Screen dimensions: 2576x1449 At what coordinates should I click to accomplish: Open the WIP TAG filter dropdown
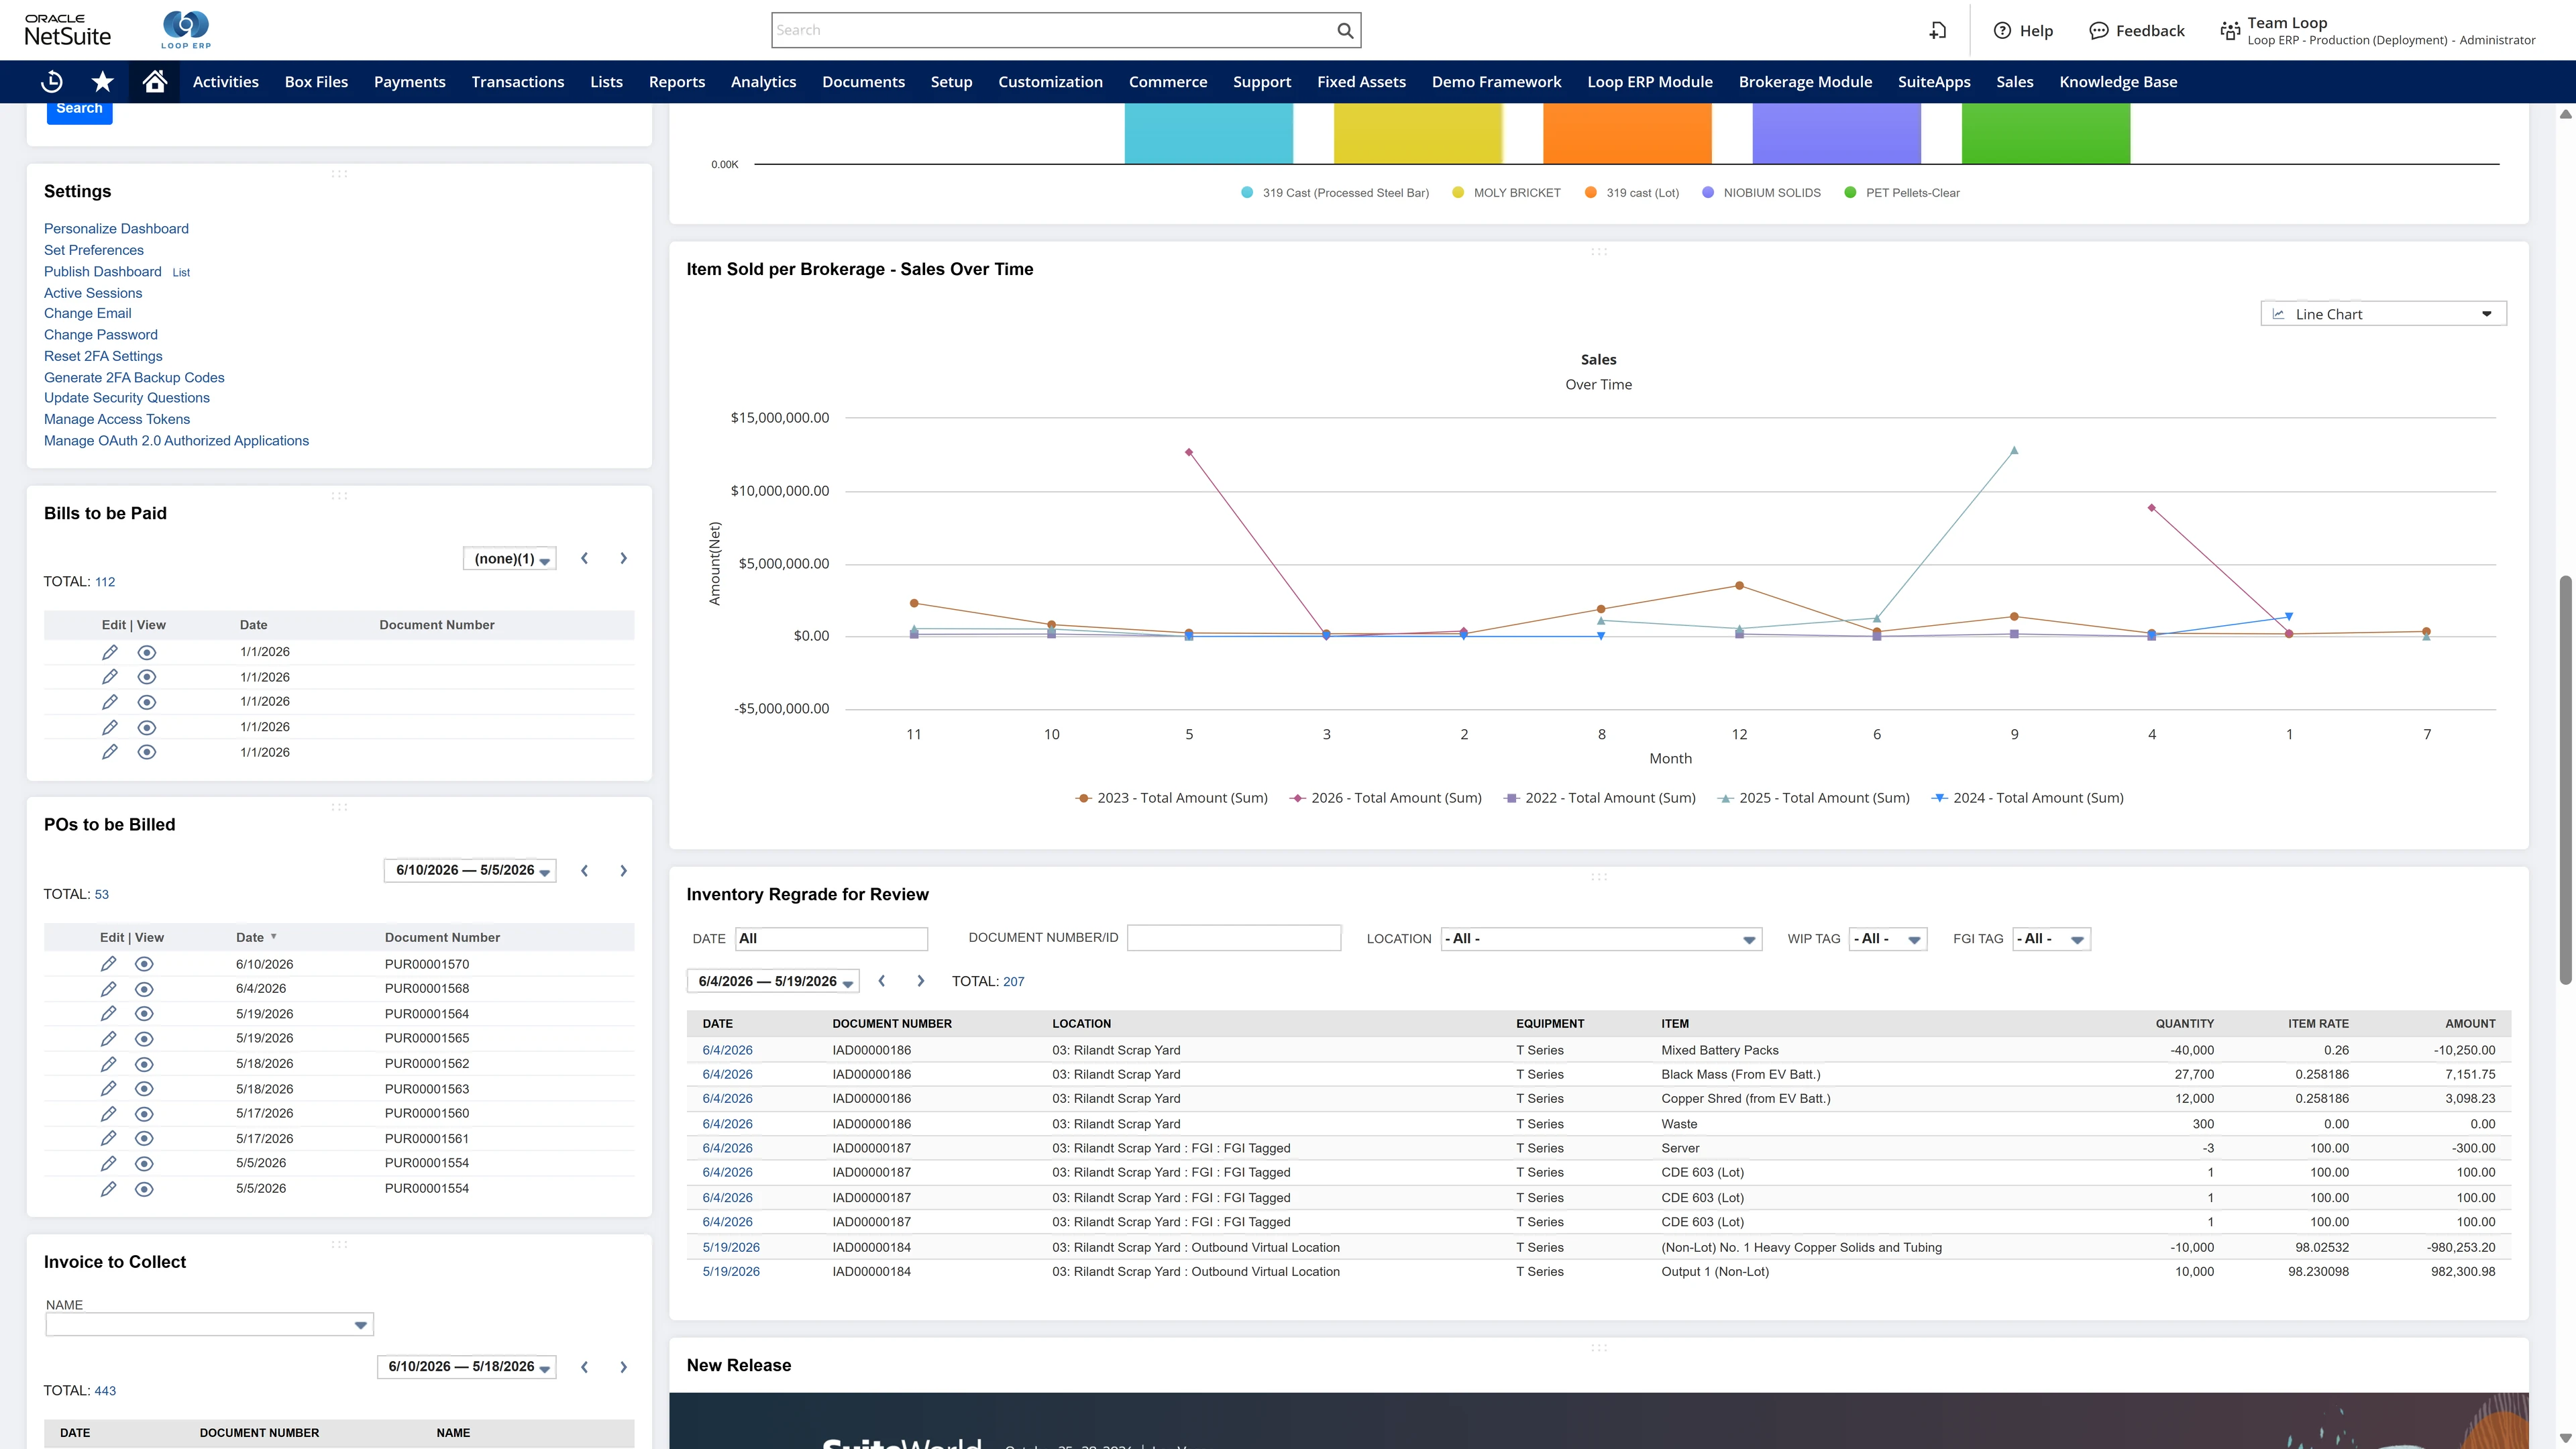tap(1887, 939)
